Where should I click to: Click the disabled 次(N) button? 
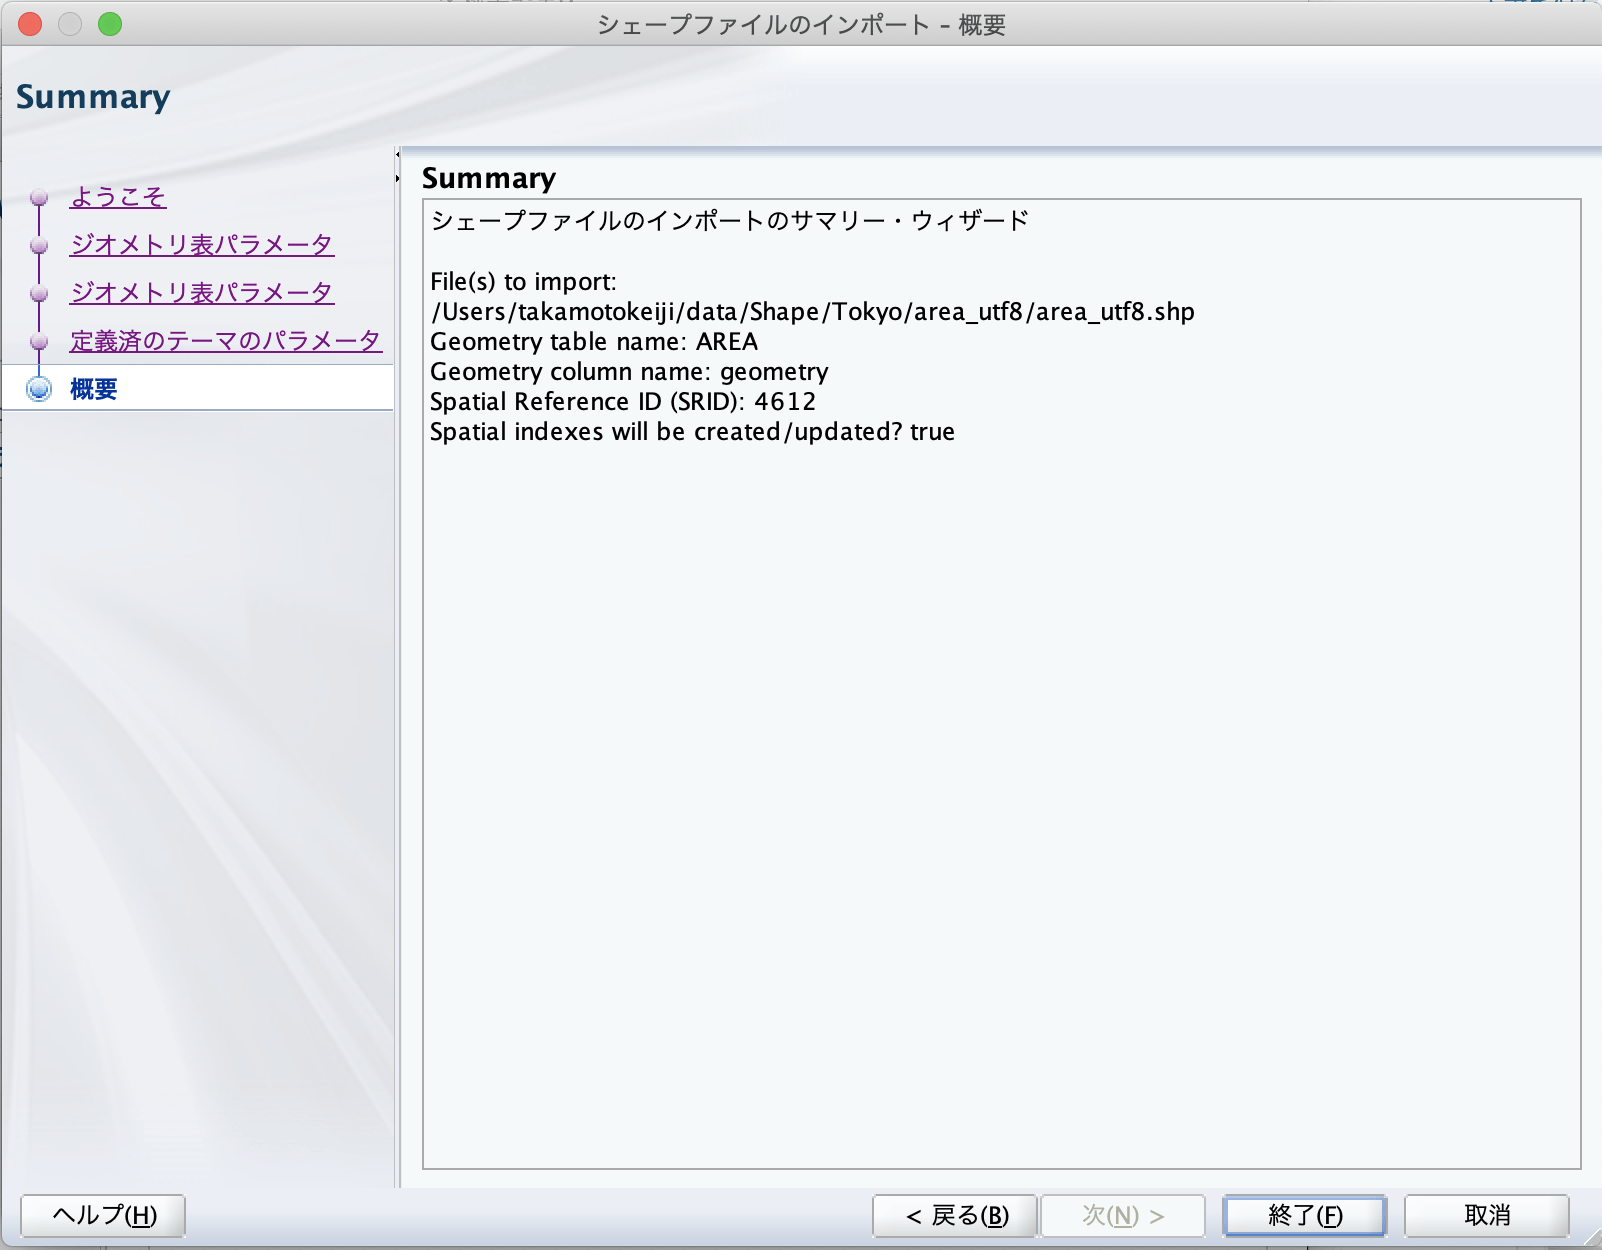coord(1123,1215)
